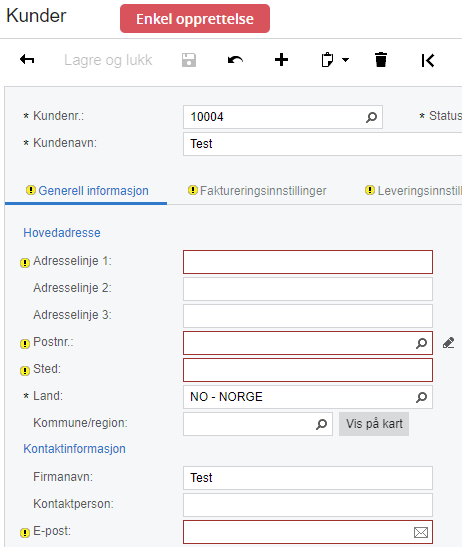Screen dimensions: 462x547
Task: Delete the customer with the trash icon
Action: coord(381,60)
